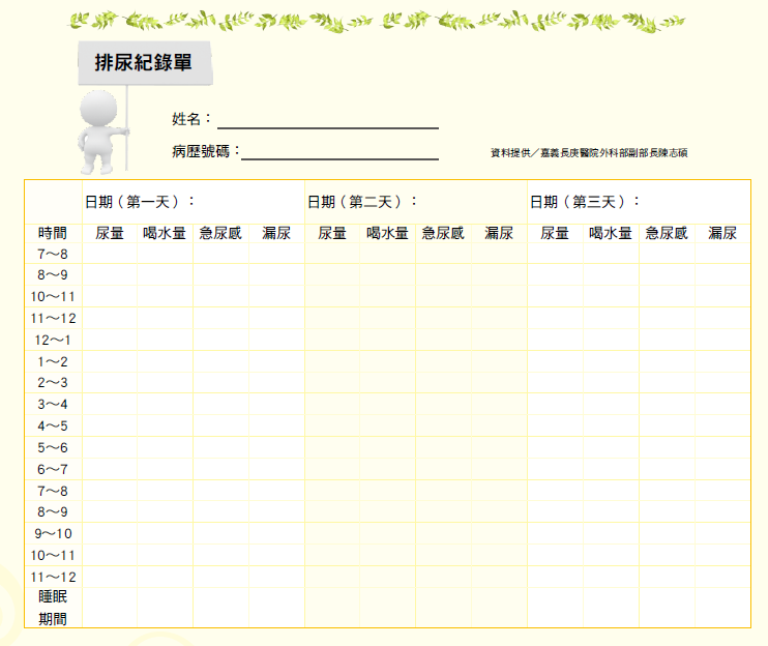This screenshot has width=768, height=646.
Task: Click the 病歷號碼 input line
Action: [340, 153]
